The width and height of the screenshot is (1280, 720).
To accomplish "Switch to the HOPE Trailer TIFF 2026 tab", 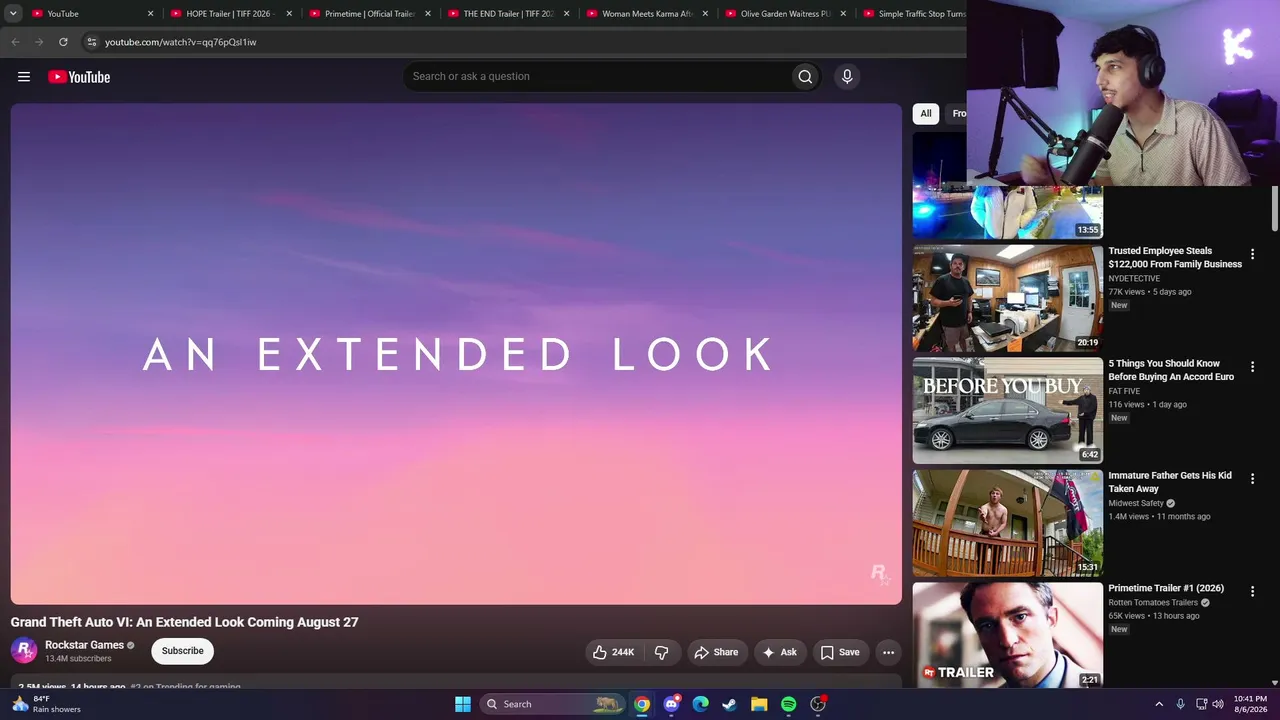I will 230,14.
